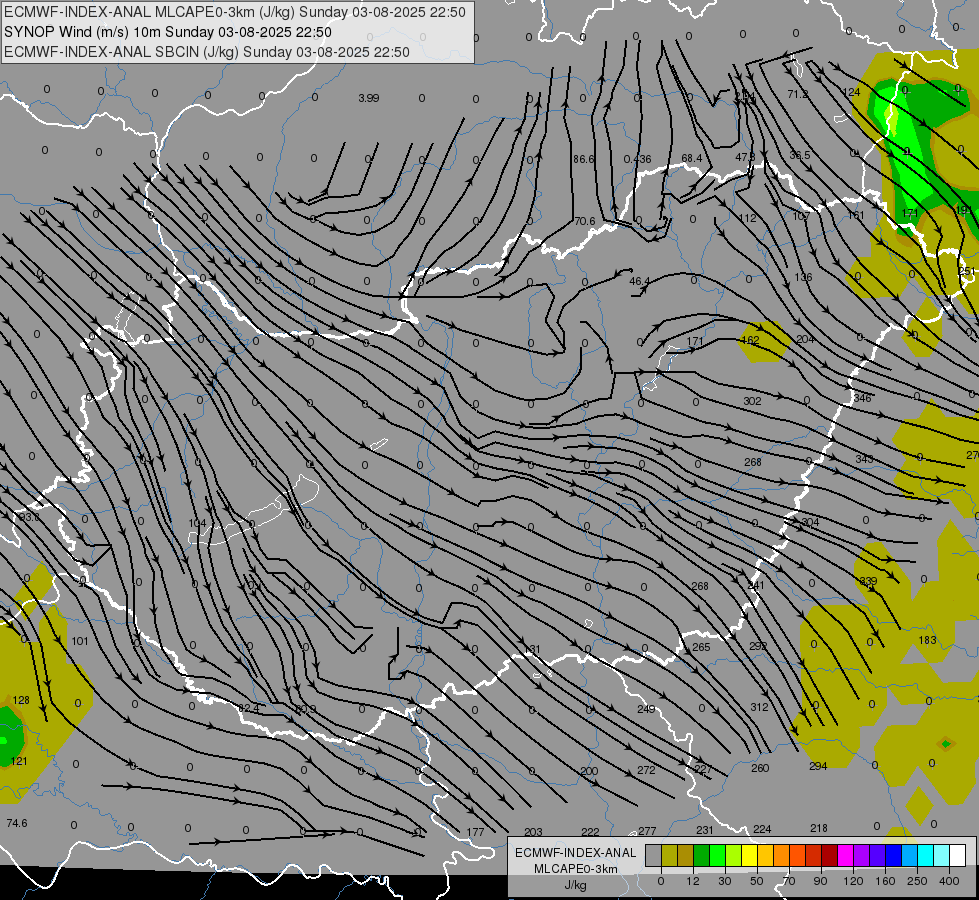
Task: Click the map value 218
Action: point(819,828)
